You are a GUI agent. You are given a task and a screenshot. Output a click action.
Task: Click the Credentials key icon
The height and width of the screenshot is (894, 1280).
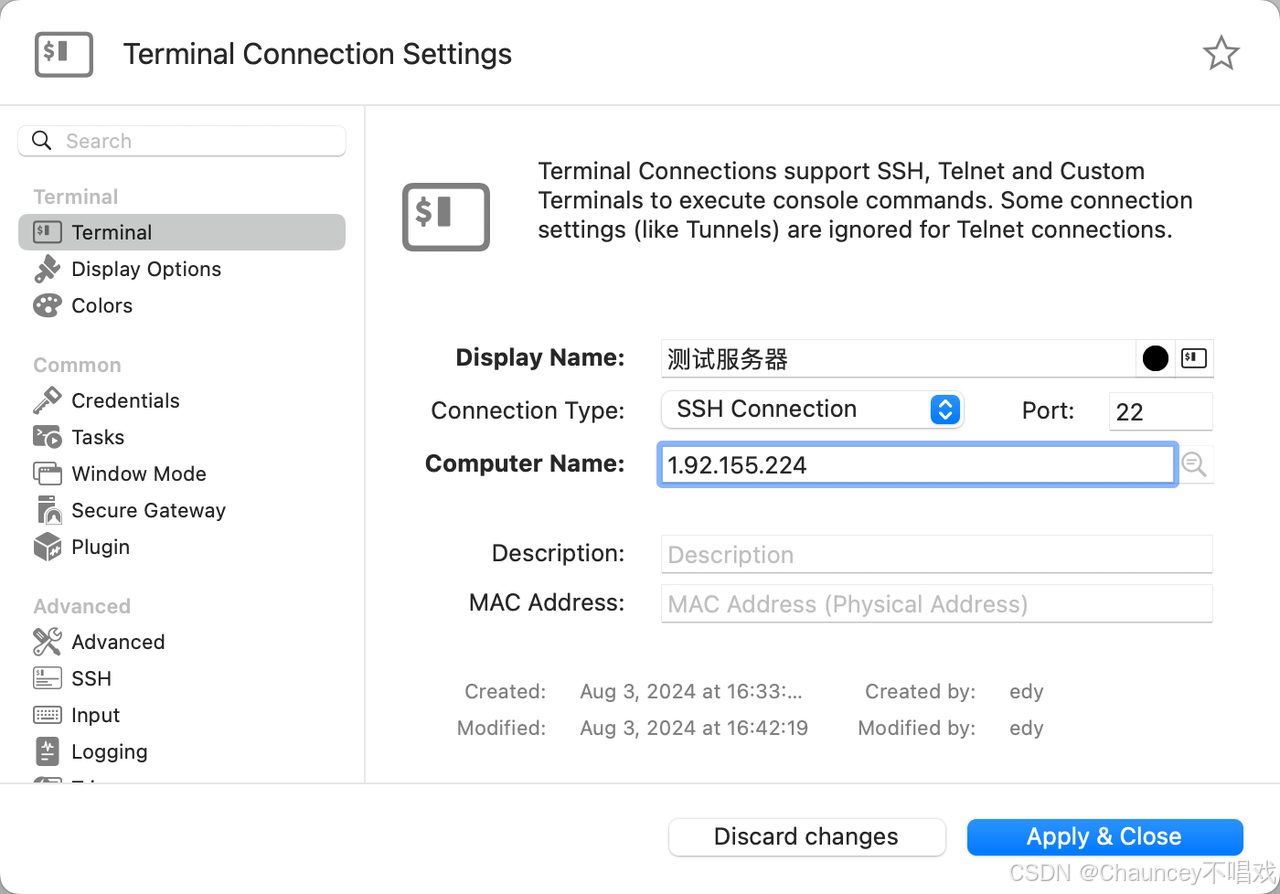[x=47, y=400]
